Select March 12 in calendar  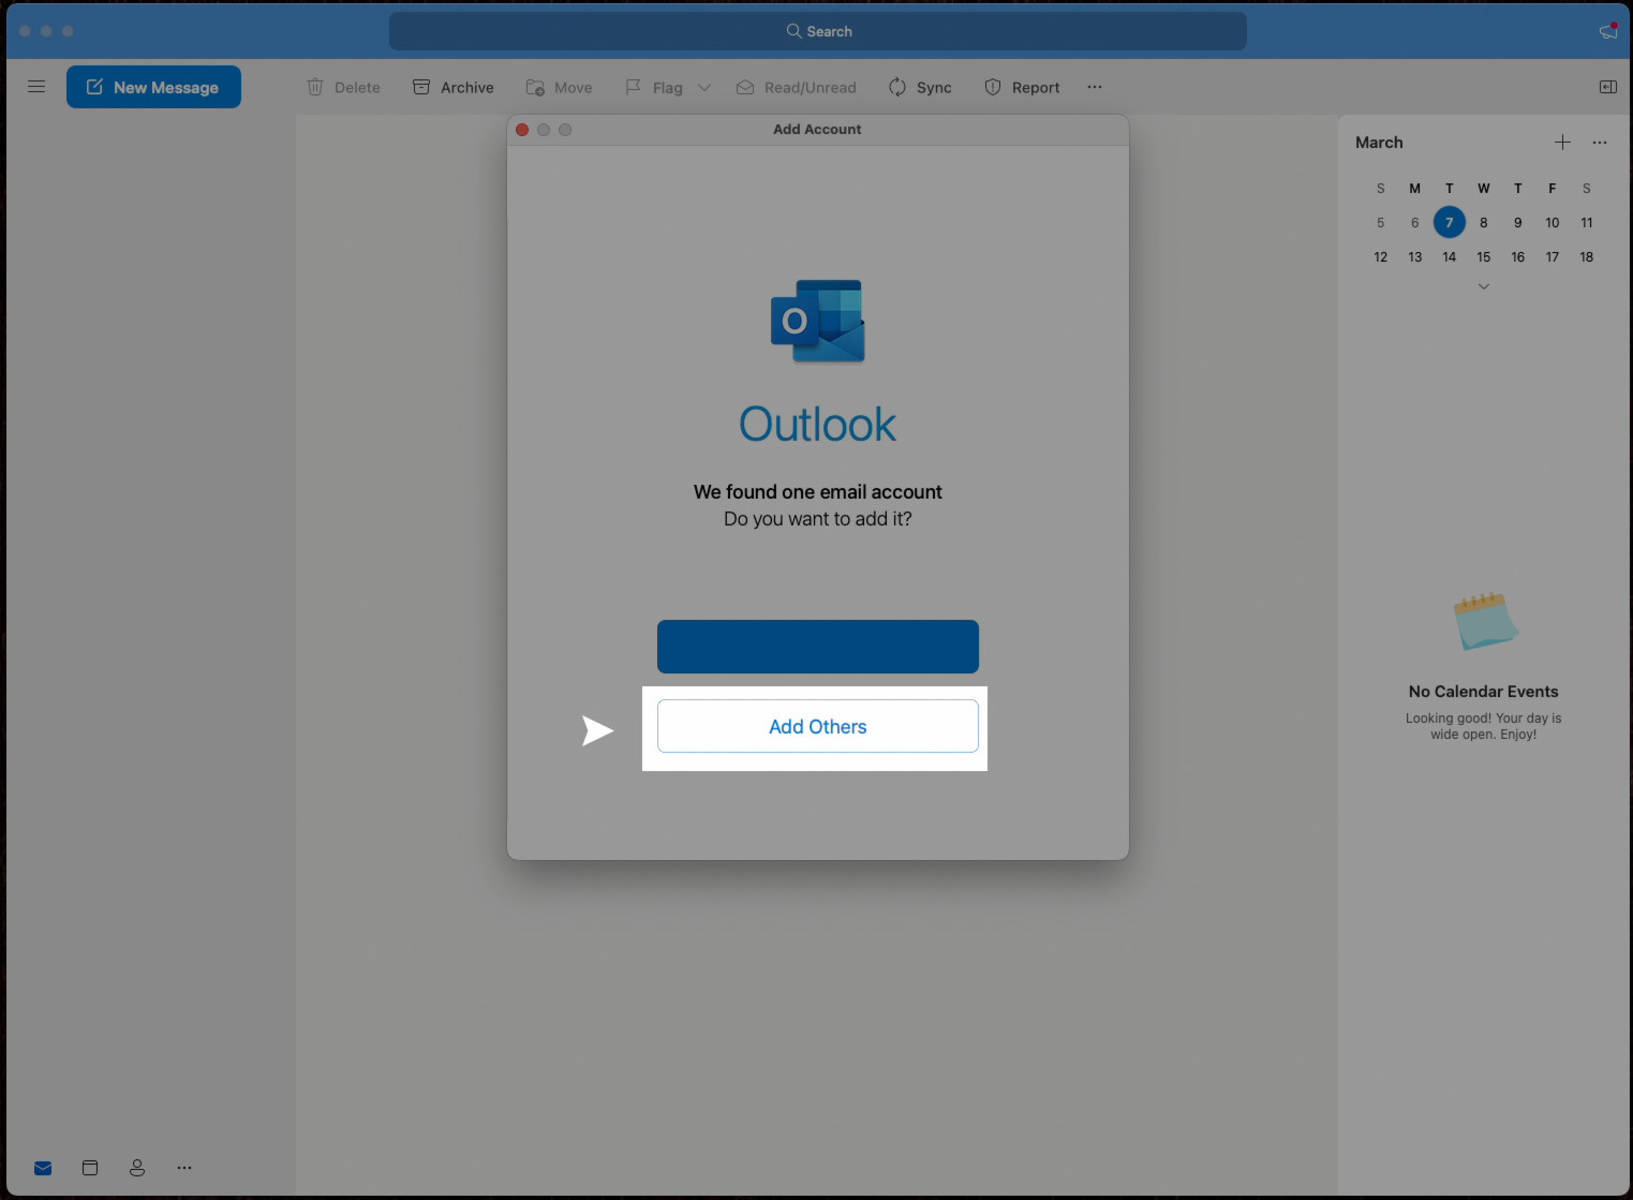pos(1380,257)
